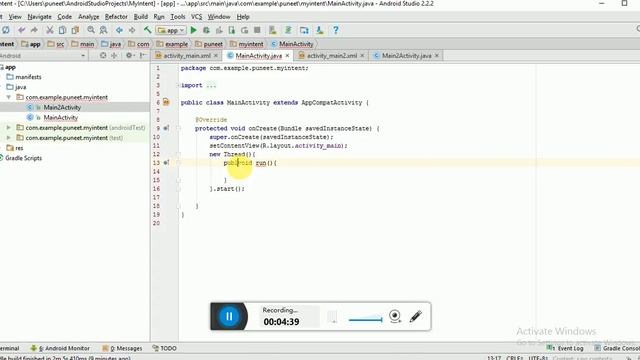Viewport: 640px width, 360px height.
Task: Expand the androidTest package node
Action: tap(9, 128)
